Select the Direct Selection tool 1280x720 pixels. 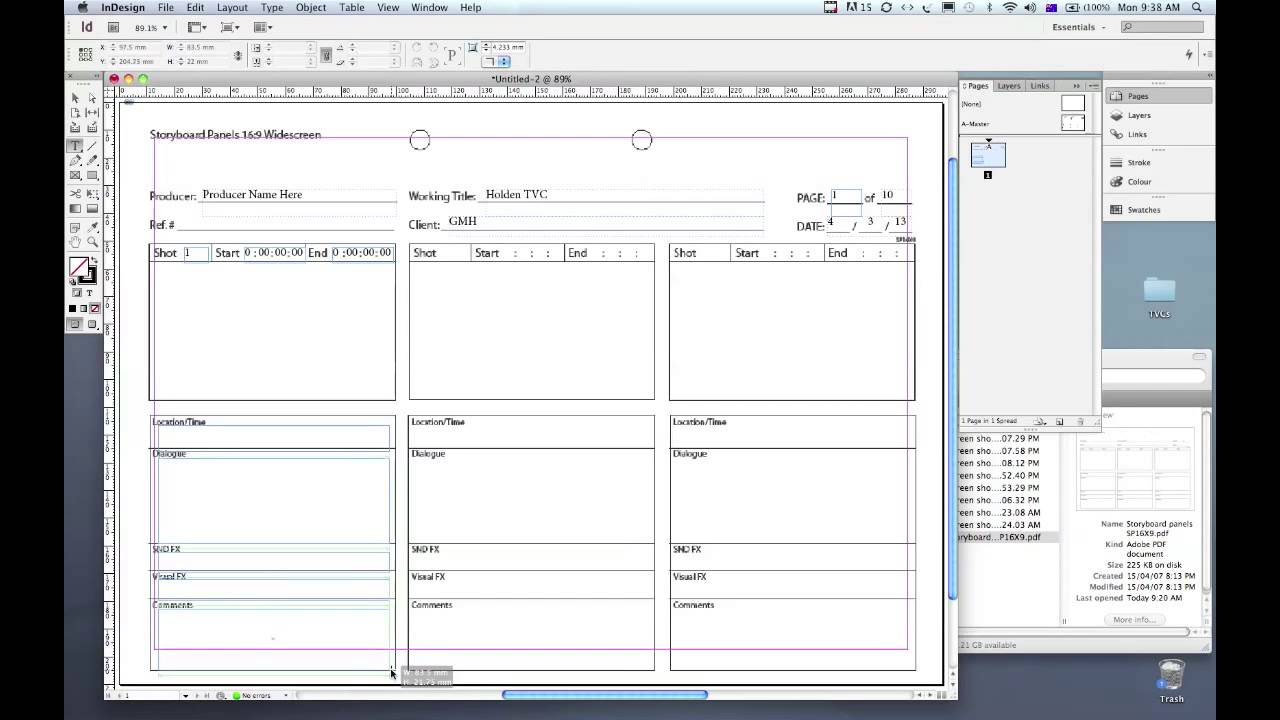click(x=92, y=98)
